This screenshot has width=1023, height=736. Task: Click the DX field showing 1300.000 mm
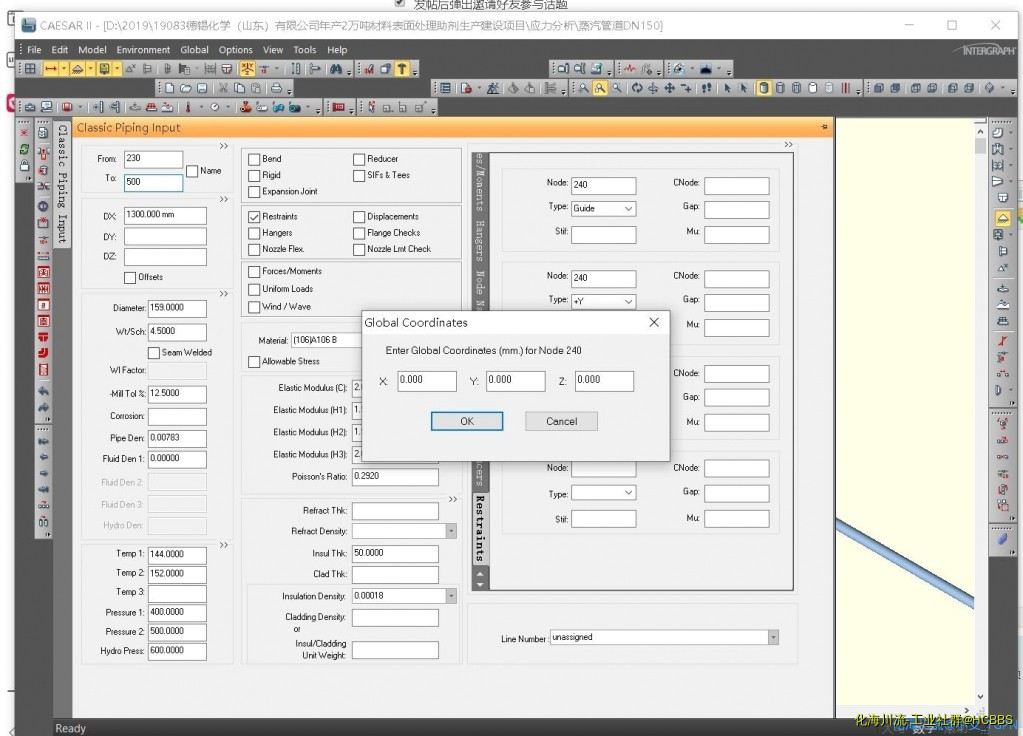[165, 215]
